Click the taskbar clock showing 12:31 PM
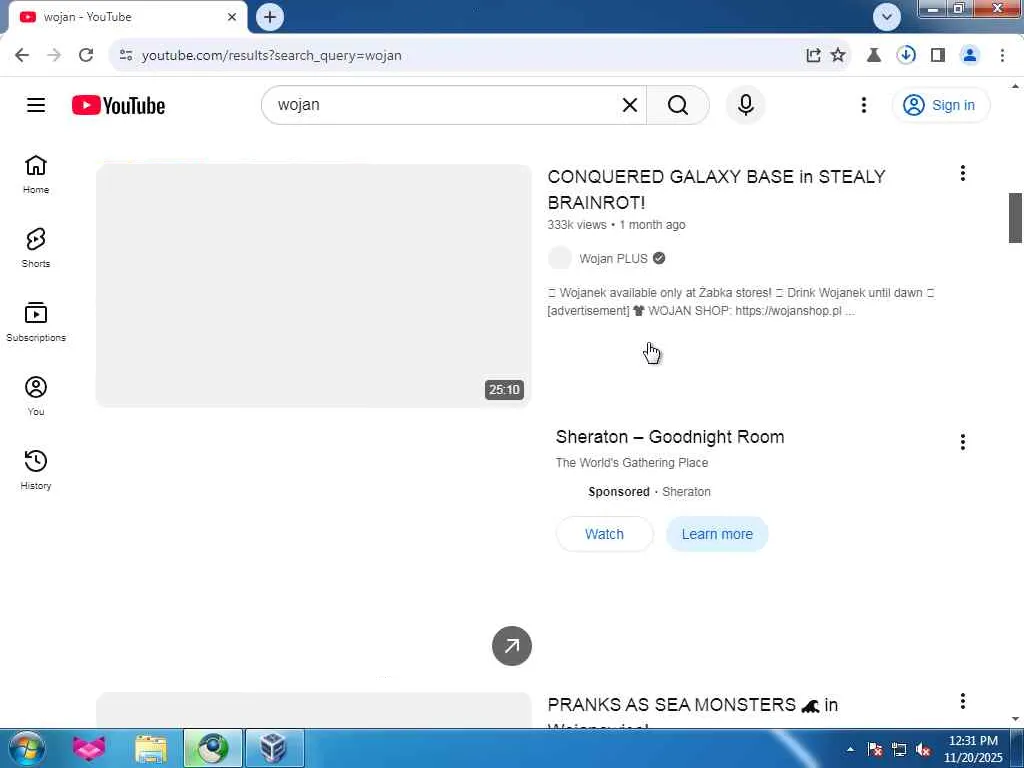The width and height of the screenshot is (1024, 768). (x=973, y=749)
